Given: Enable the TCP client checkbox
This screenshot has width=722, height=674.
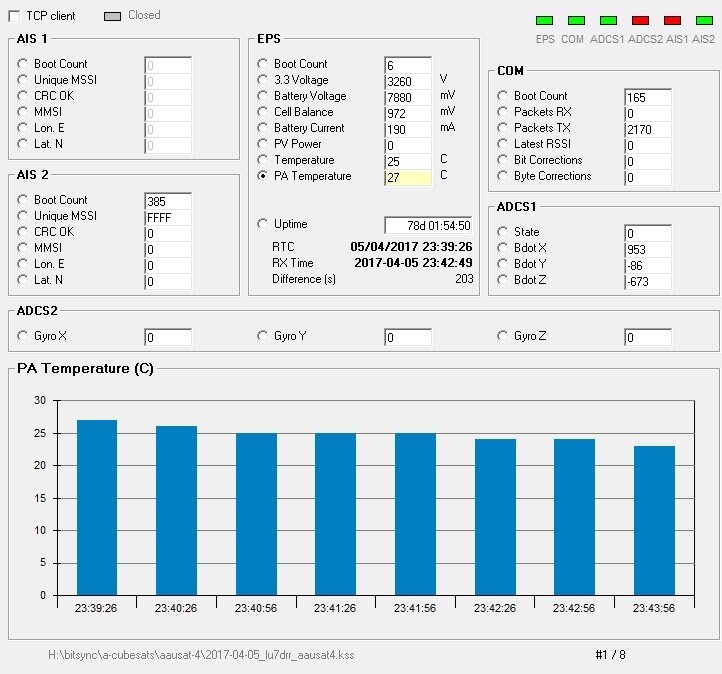Looking at the screenshot, I should (x=14, y=16).
